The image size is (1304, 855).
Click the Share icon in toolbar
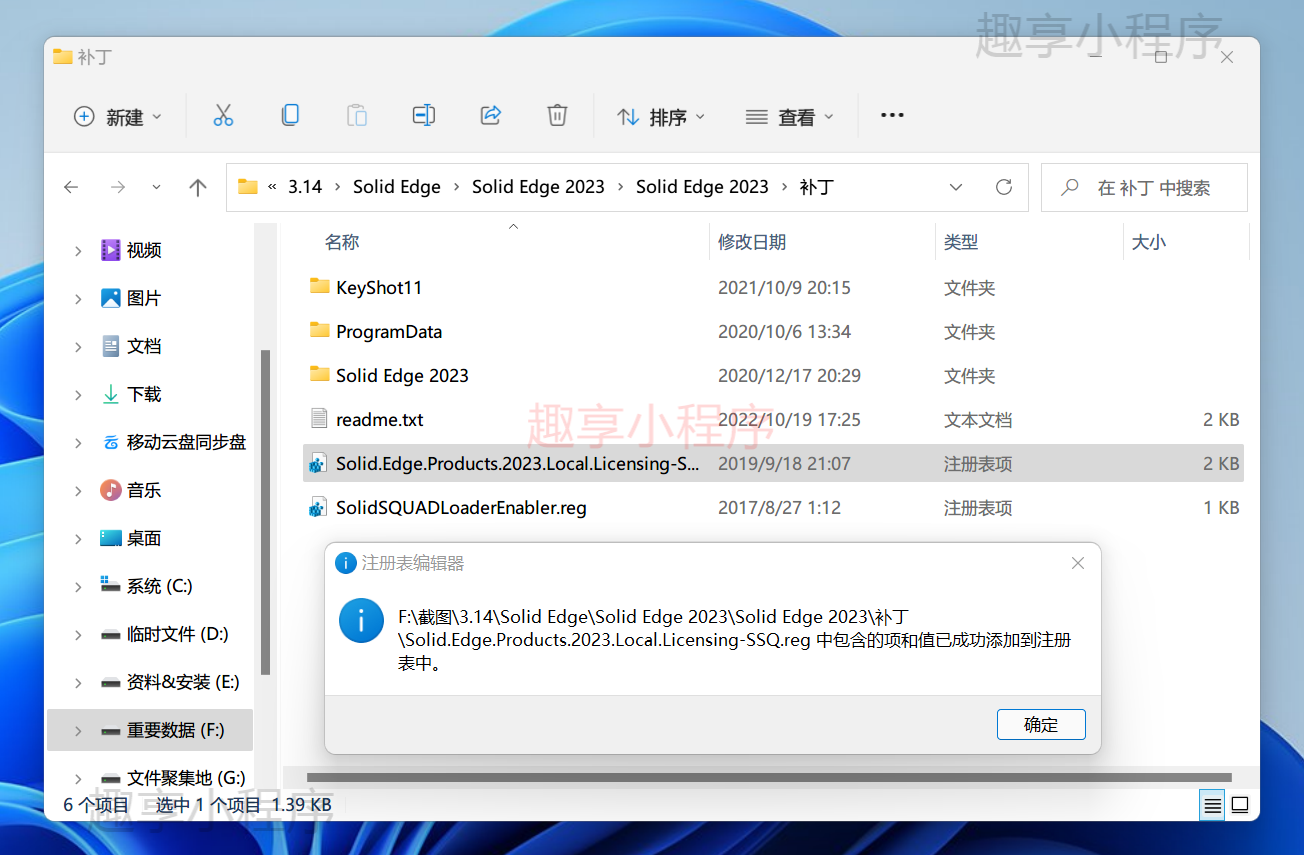(491, 116)
